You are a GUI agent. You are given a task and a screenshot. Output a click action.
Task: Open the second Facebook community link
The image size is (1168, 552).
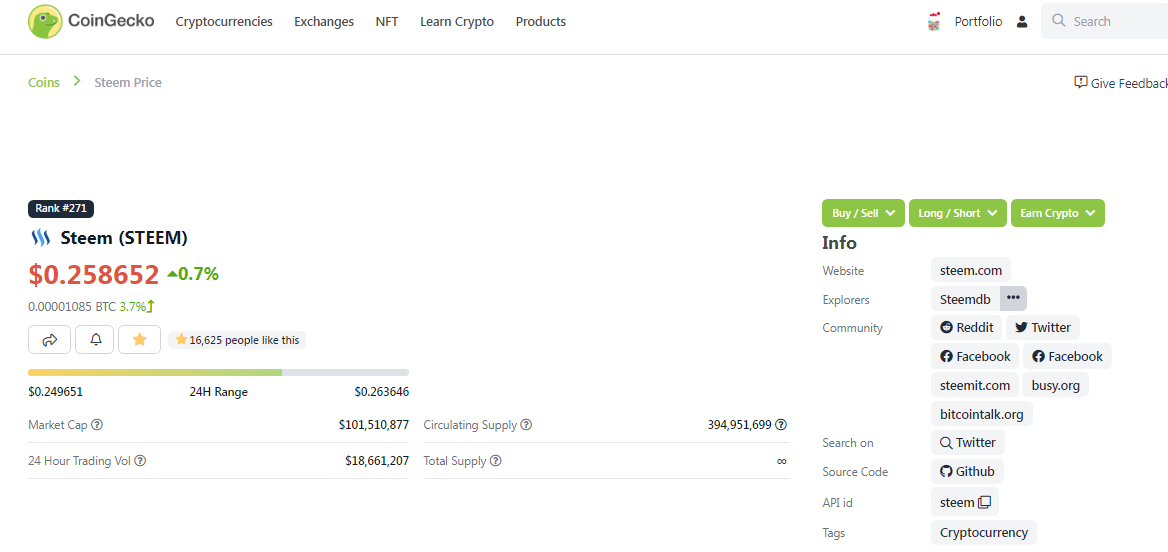[x=1067, y=356]
